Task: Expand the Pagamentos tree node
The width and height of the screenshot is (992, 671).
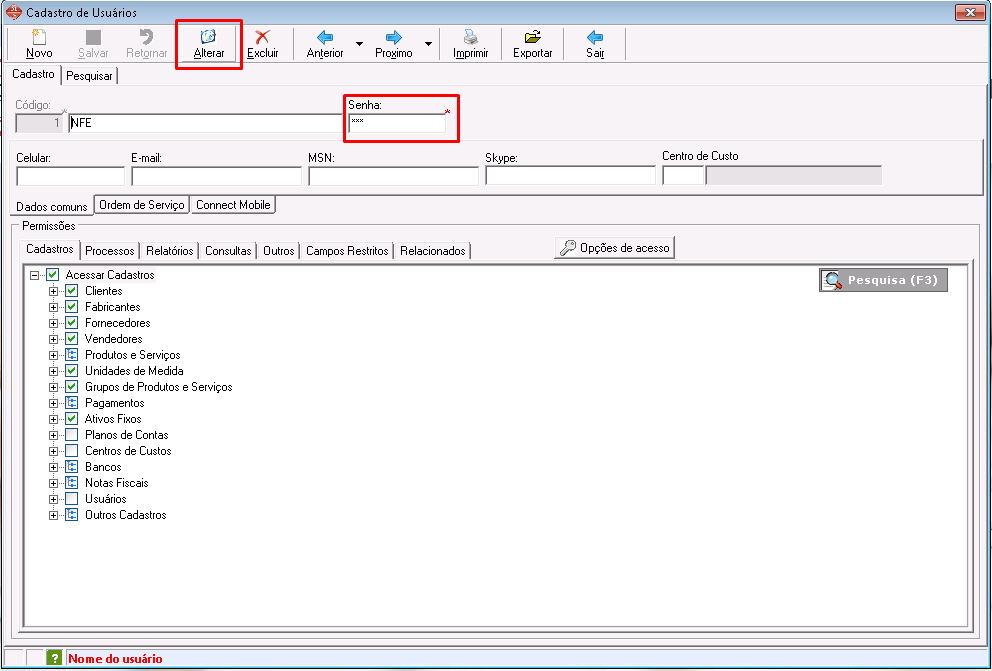Action: pyautogui.click(x=53, y=403)
